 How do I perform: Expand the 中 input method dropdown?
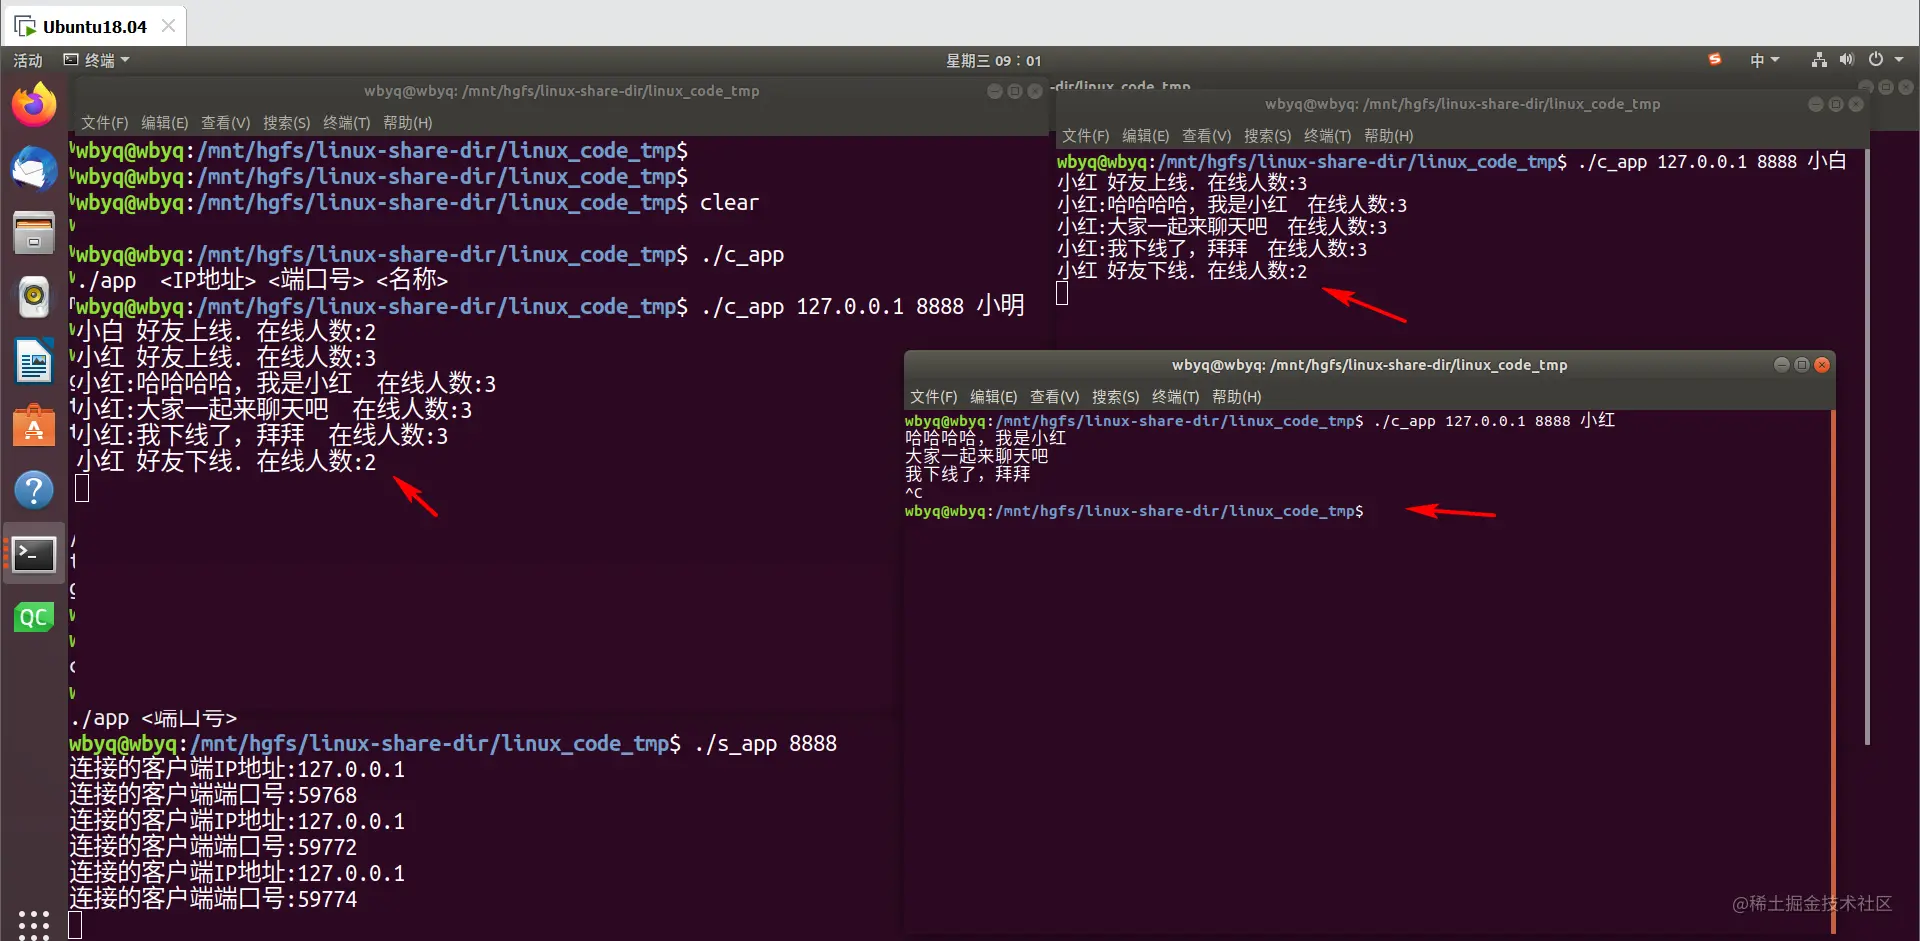click(x=1764, y=60)
